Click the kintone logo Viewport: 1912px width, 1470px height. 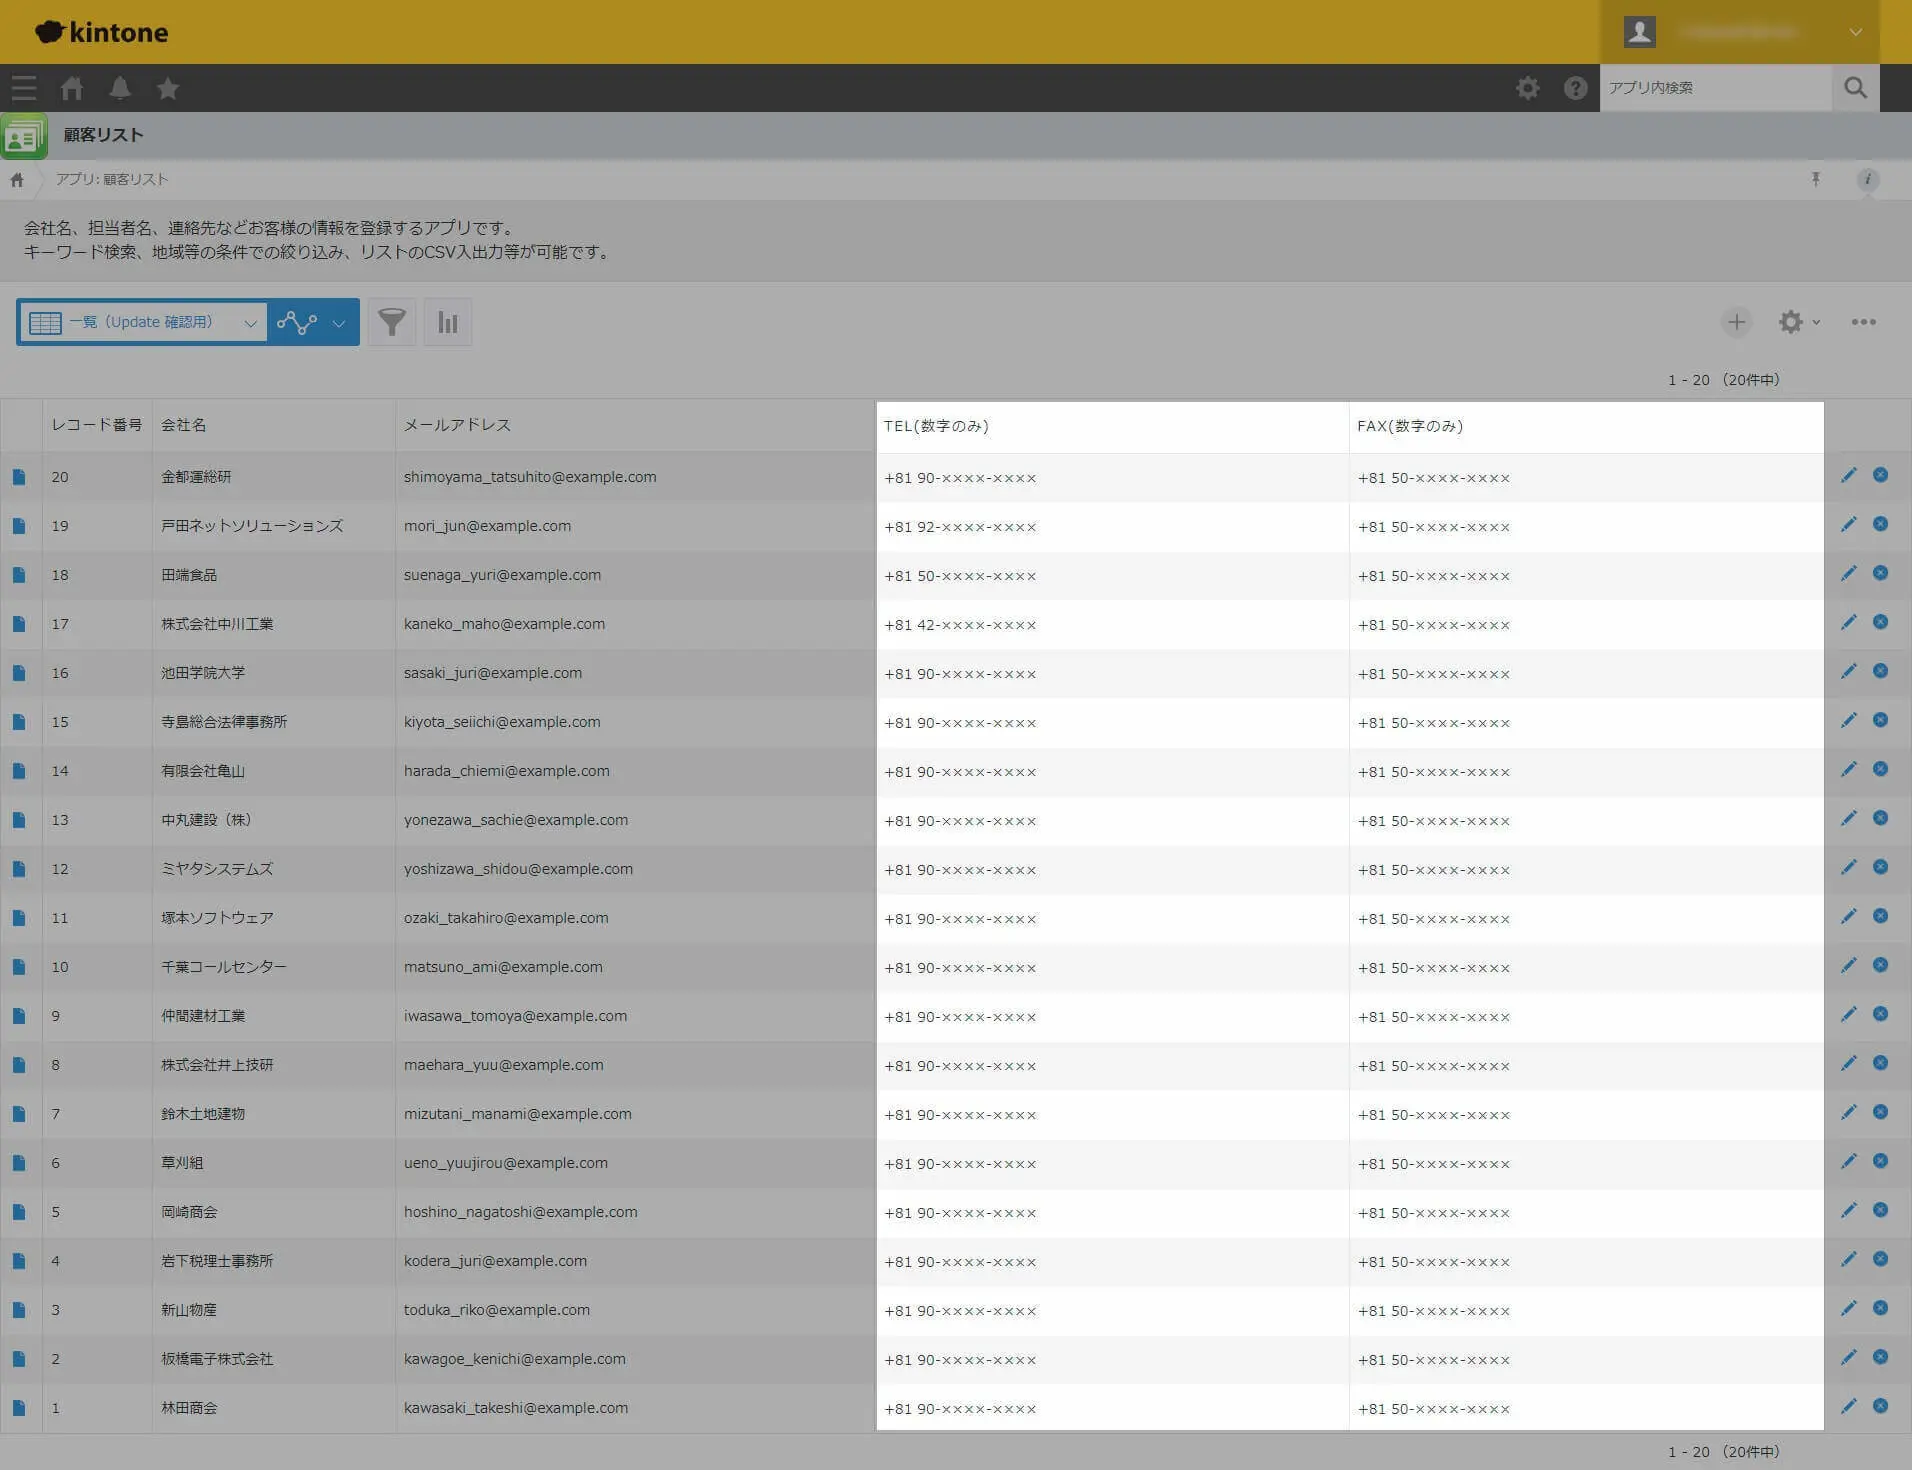101,32
